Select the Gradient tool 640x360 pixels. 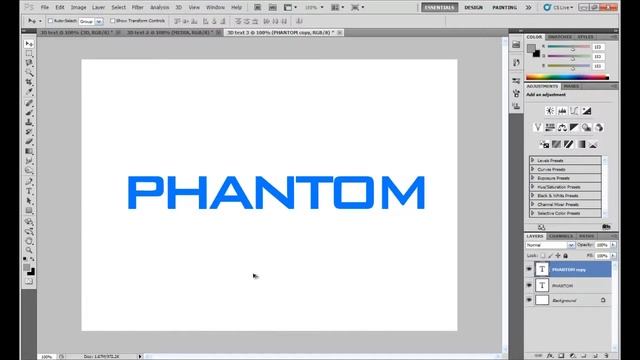pos(29,151)
